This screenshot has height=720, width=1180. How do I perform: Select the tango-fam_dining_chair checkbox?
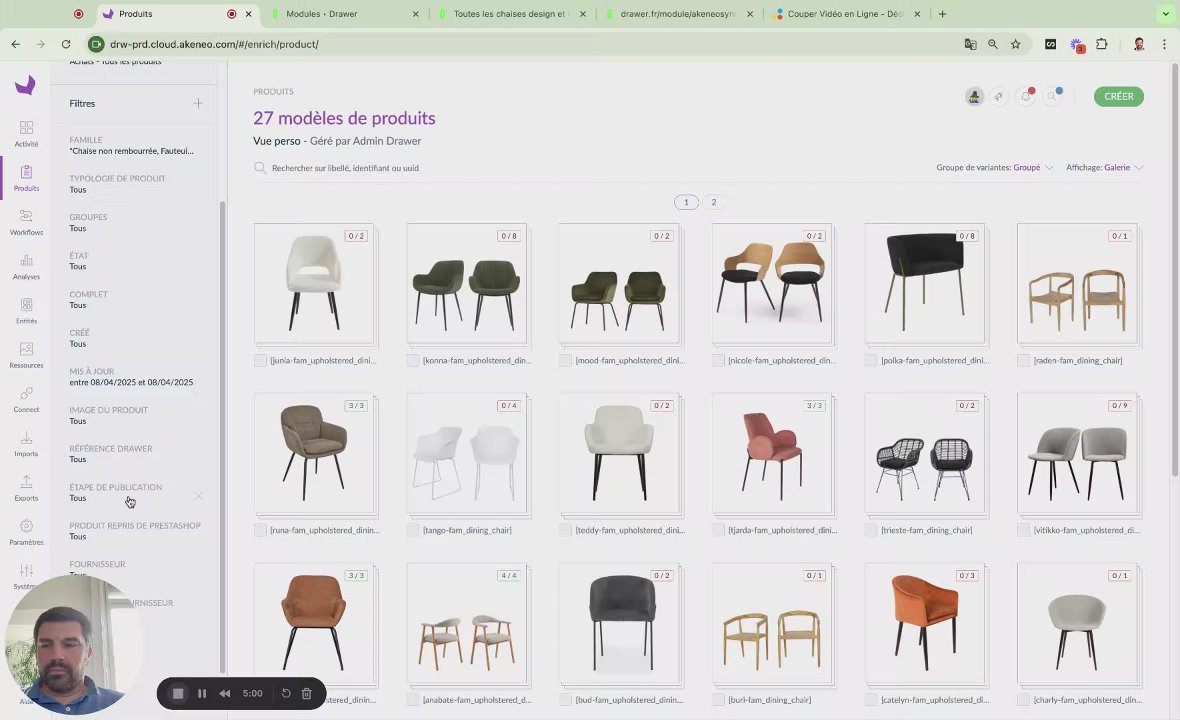pyautogui.click(x=412, y=530)
